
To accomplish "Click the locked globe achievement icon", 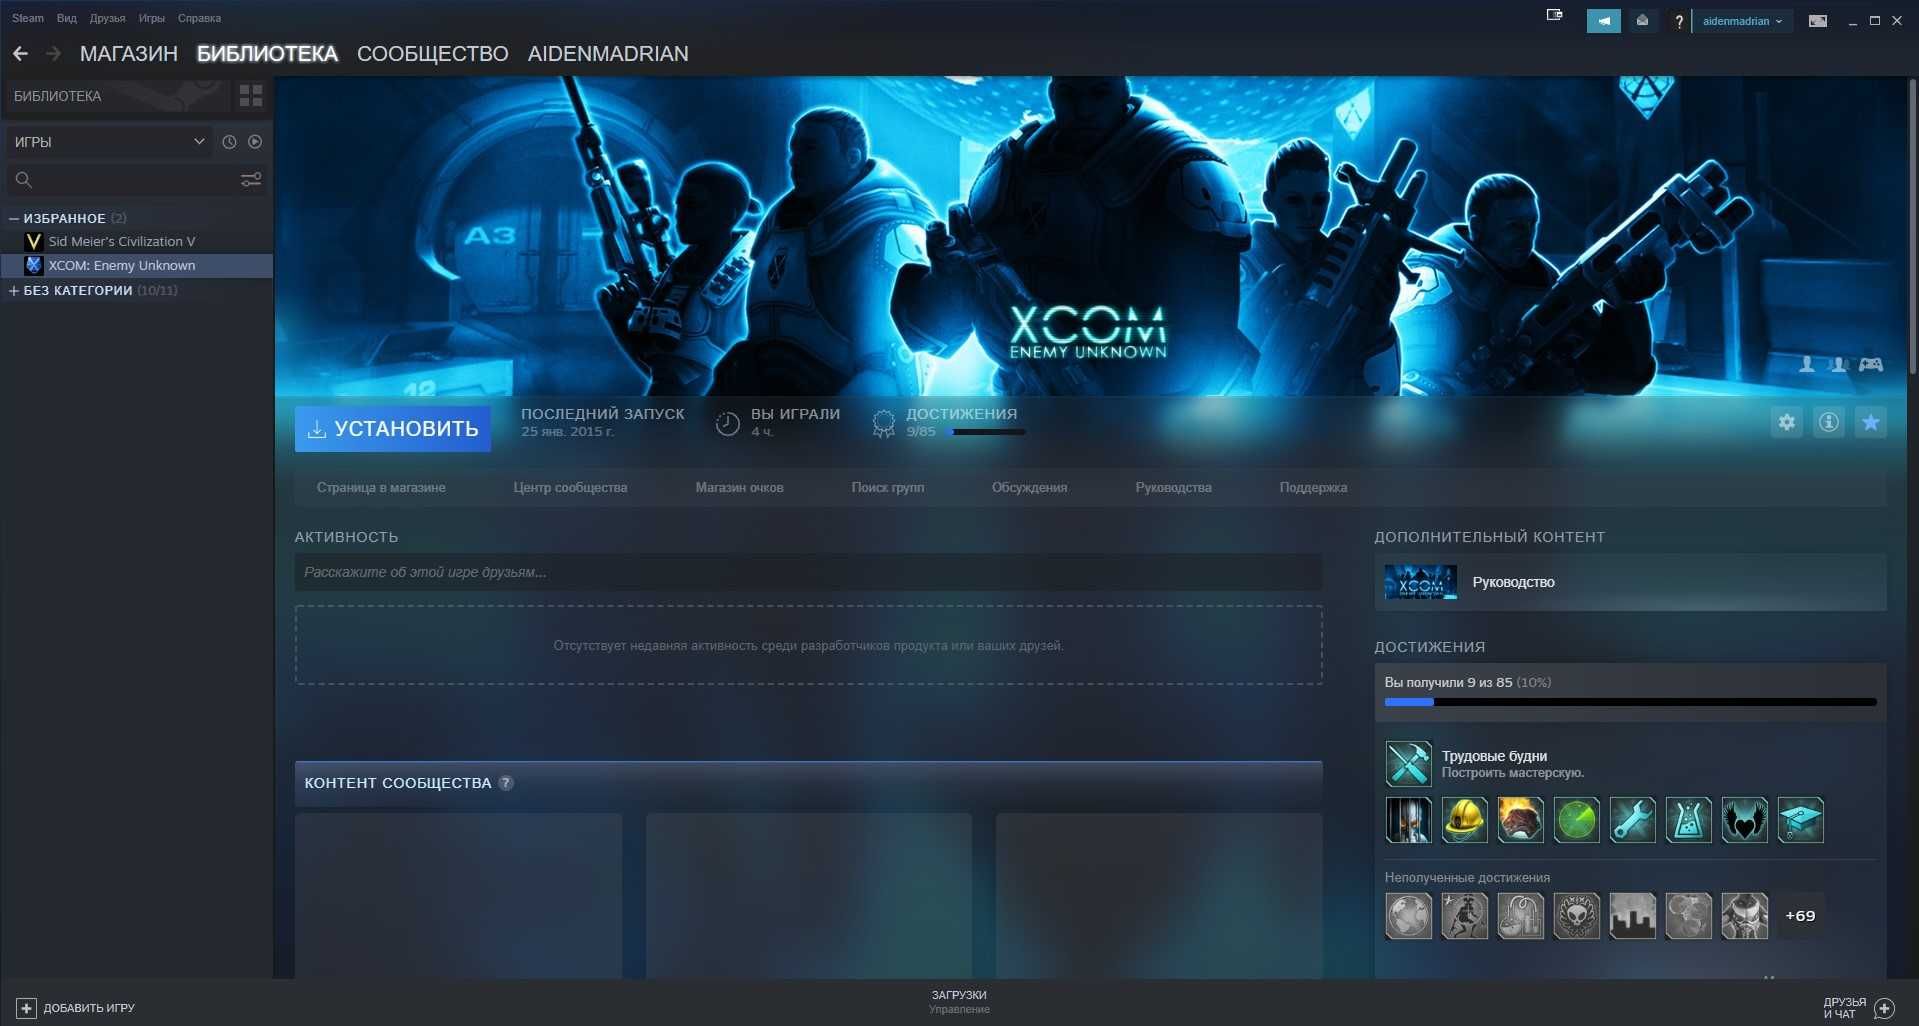I will coord(1408,916).
